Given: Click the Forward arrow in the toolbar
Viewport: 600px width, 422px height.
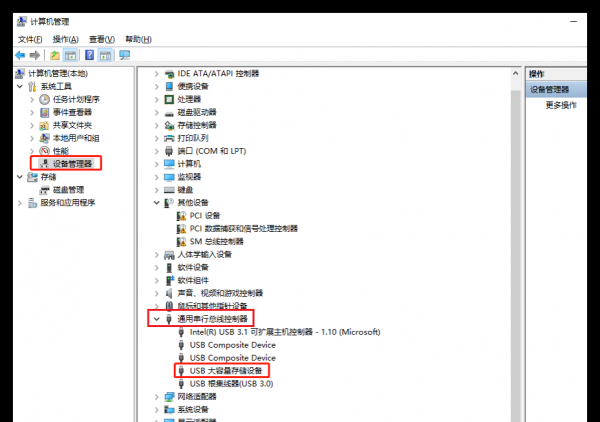Looking at the screenshot, I should click(x=35, y=55).
